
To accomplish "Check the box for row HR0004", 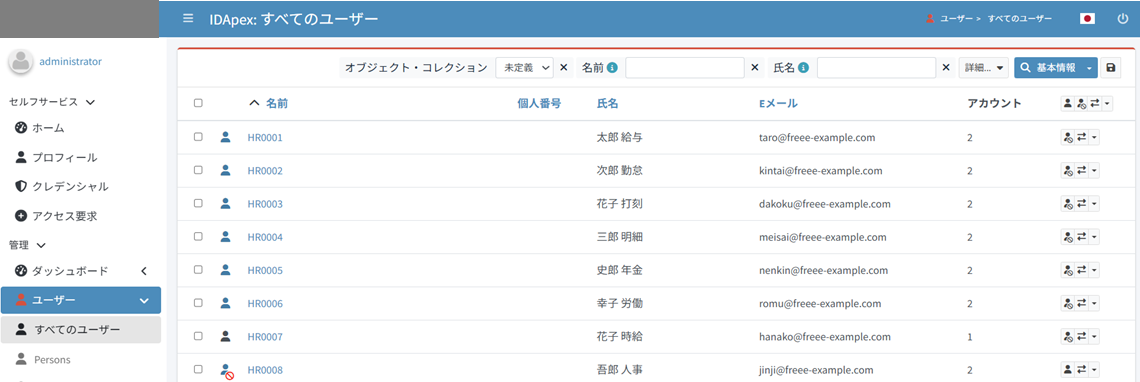I will click(198, 236).
